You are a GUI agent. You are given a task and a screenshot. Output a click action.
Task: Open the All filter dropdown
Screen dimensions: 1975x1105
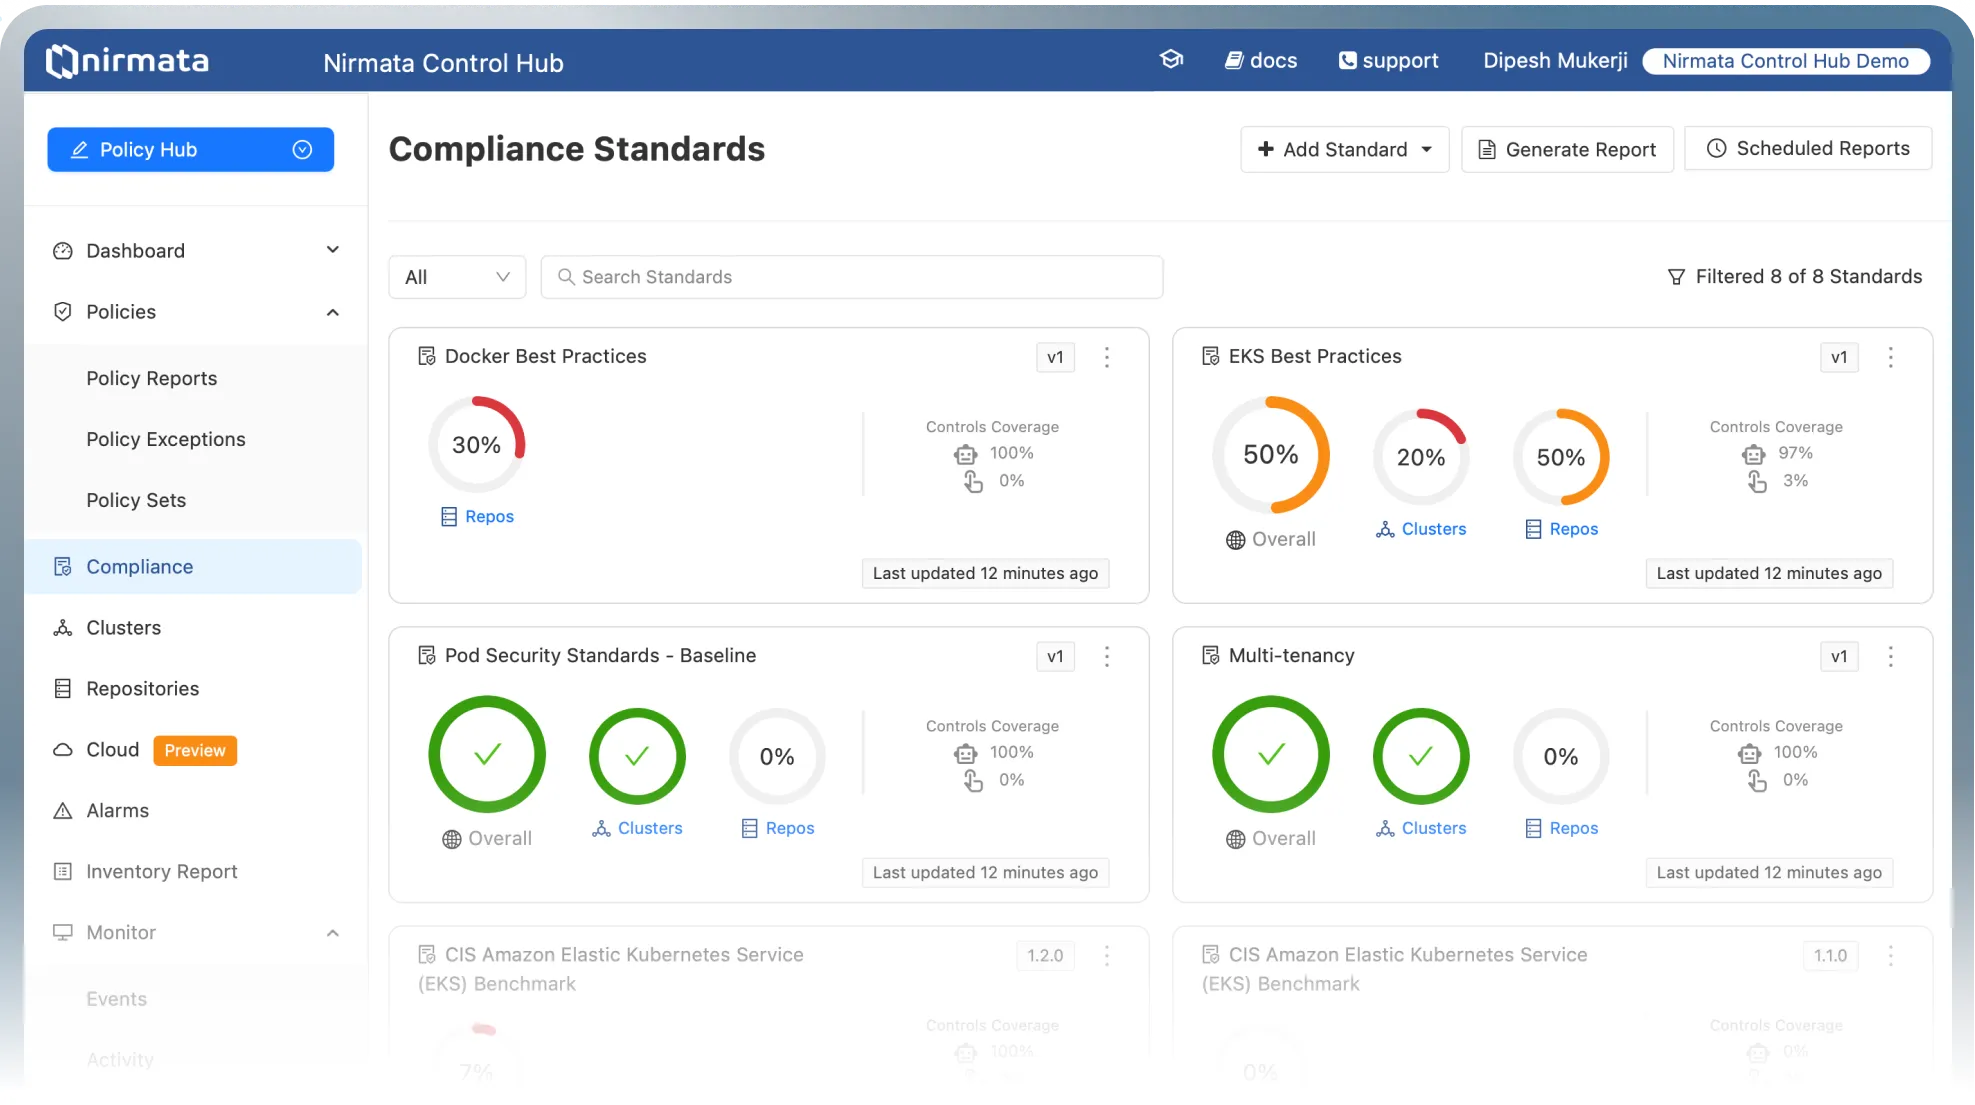(457, 277)
